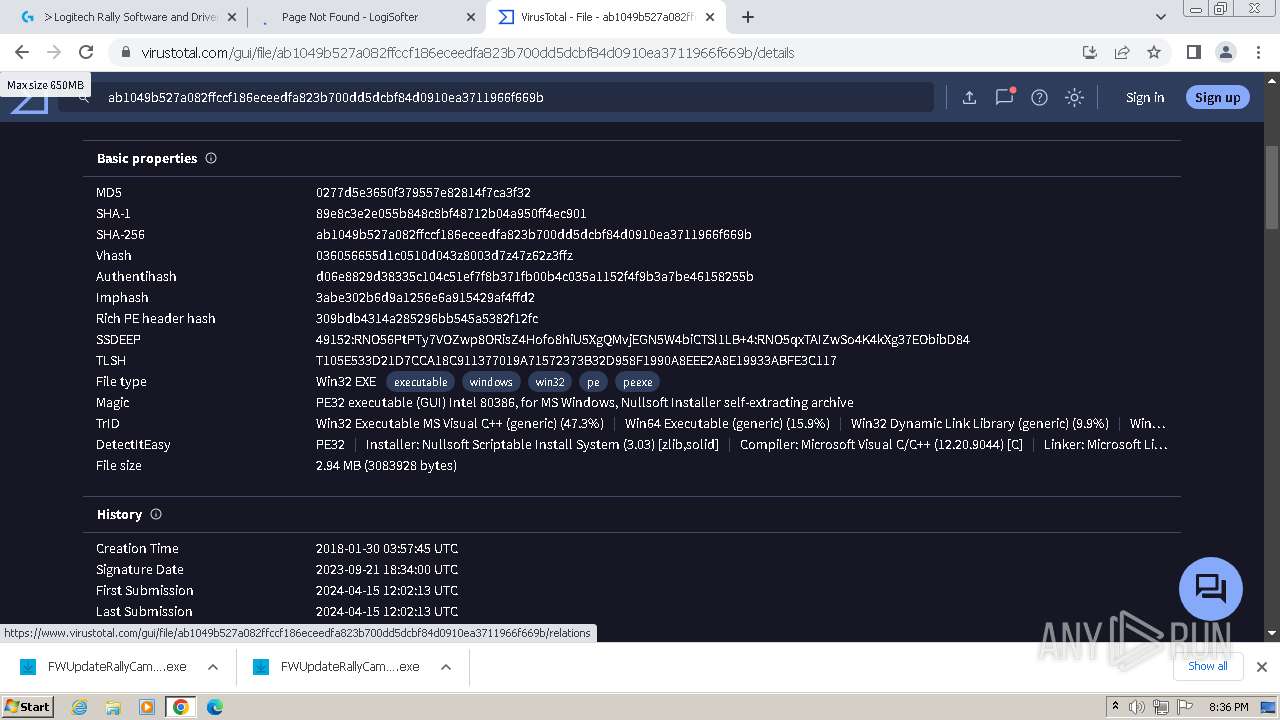1280x720 pixels.
Task: Click the Signature Date value
Action: 387,569
